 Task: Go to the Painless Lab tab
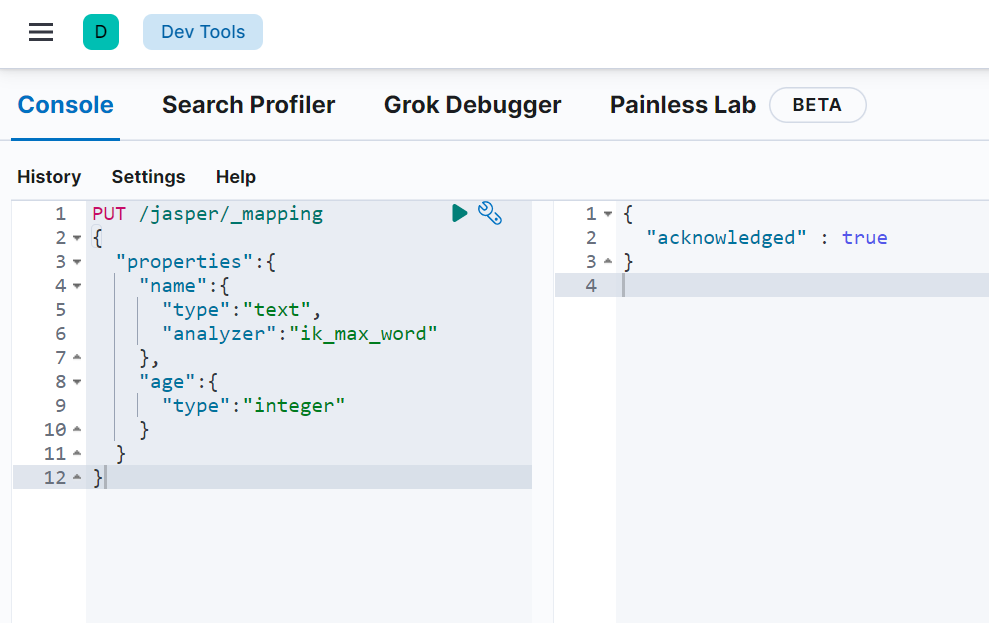(682, 105)
